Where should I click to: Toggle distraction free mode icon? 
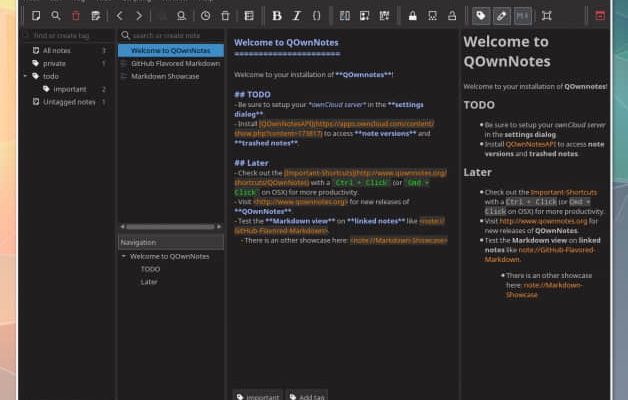coord(547,16)
